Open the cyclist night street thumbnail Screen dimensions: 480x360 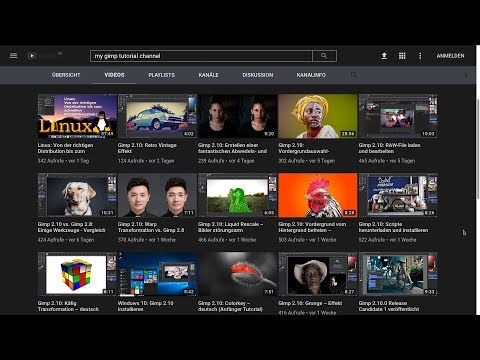pos(398,274)
